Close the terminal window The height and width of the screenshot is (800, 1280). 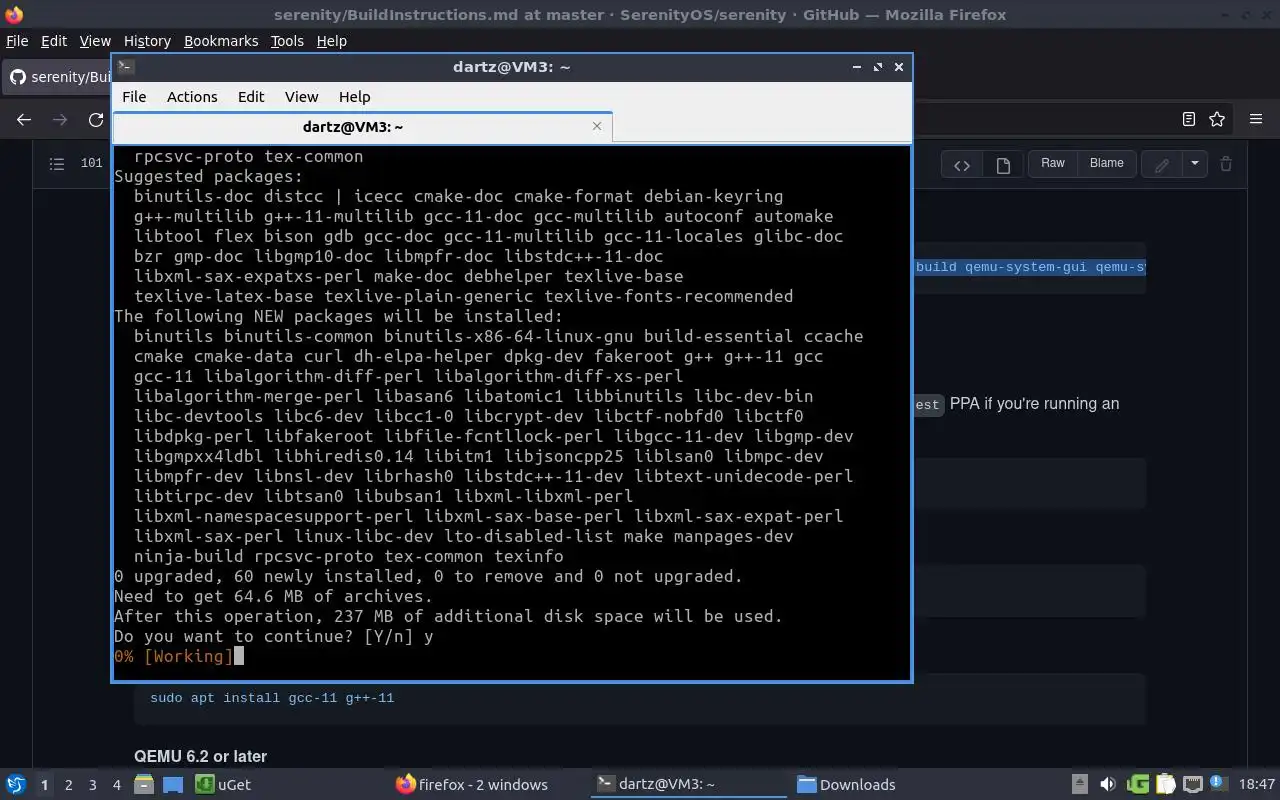(x=899, y=67)
